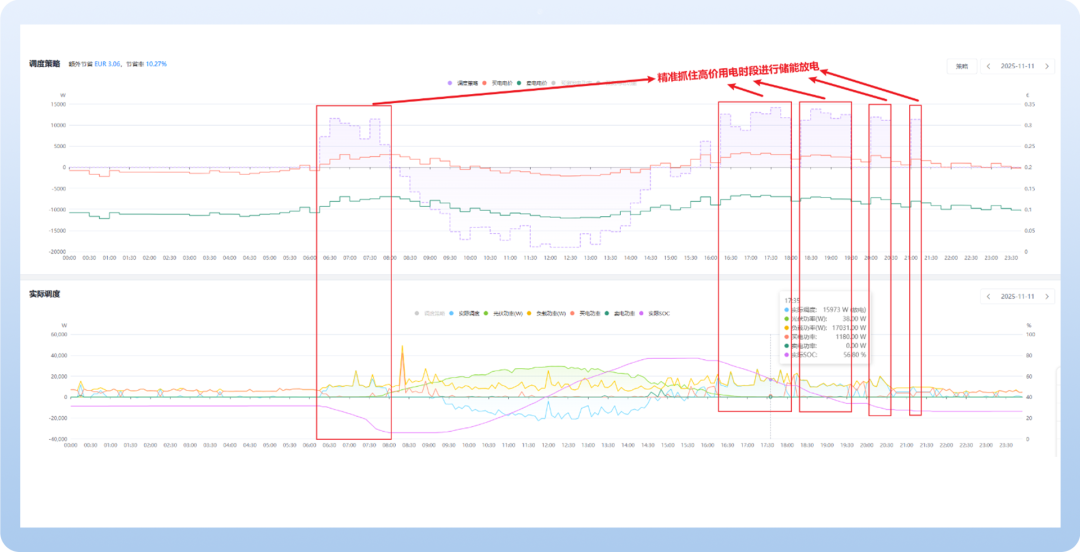This screenshot has width=1080, height=552.
Task: Toggle the yellow 负载功率(W) legend item
Action: pos(547,313)
